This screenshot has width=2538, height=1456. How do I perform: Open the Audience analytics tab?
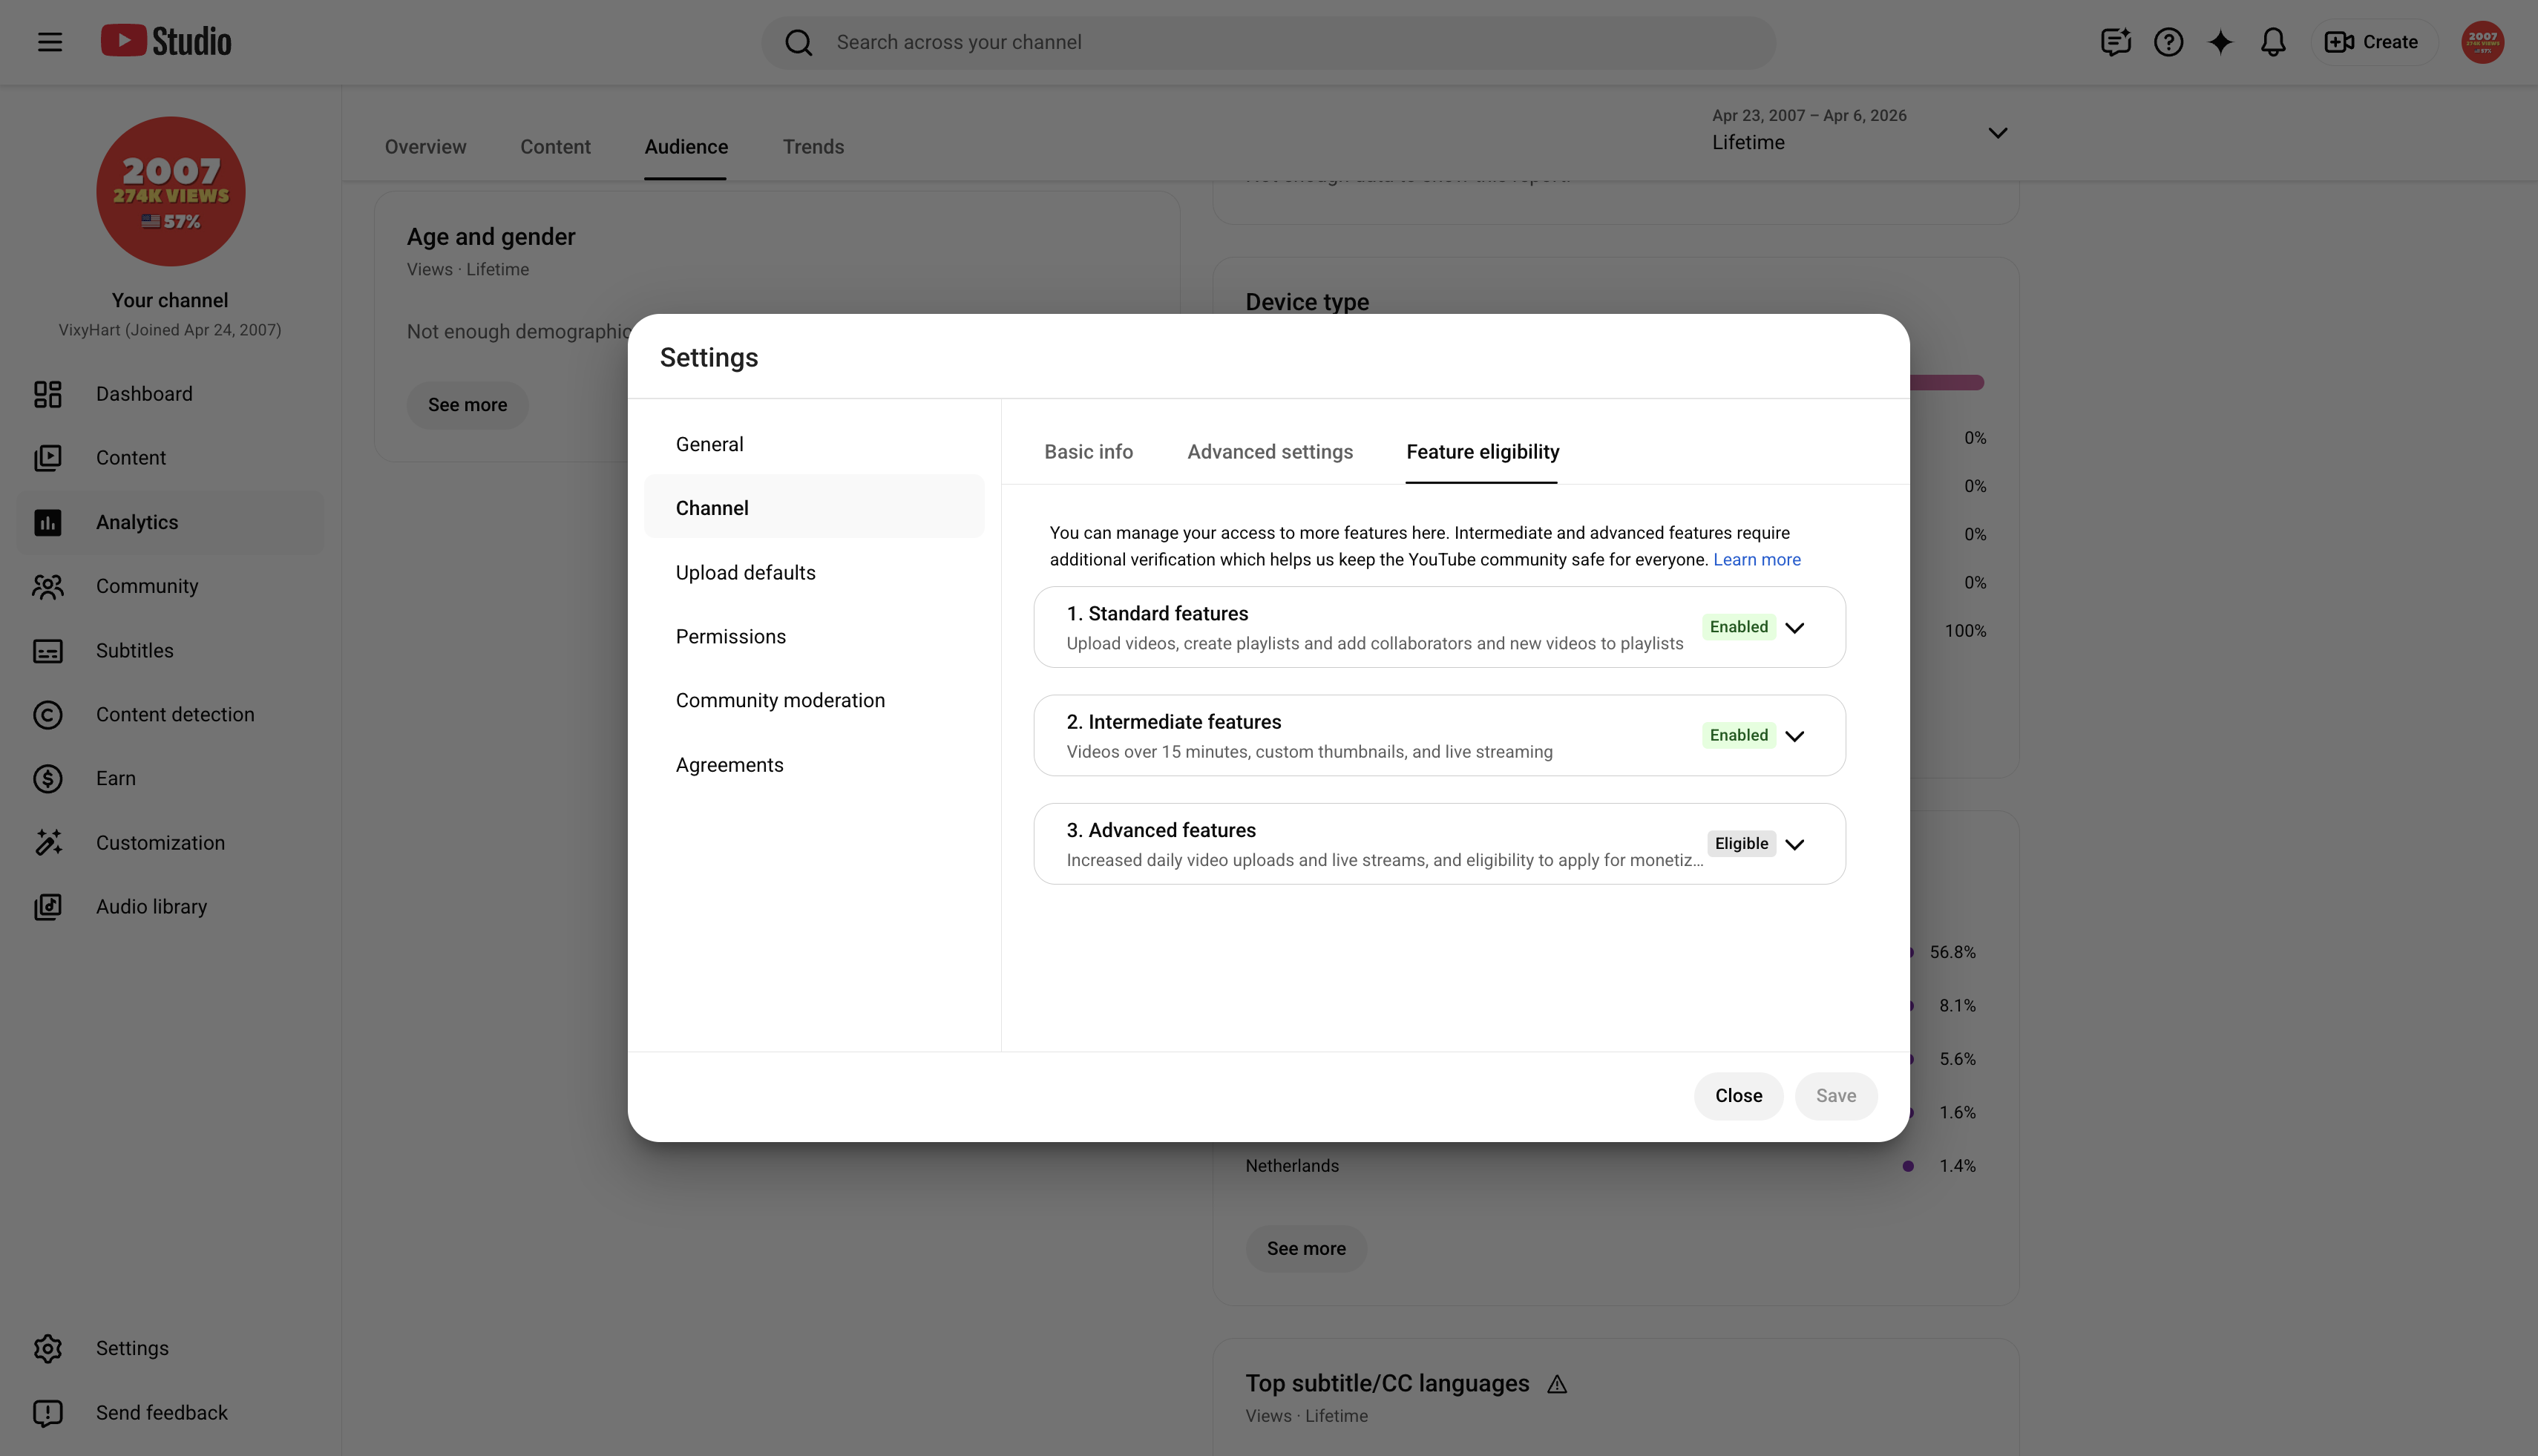pos(686,147)
